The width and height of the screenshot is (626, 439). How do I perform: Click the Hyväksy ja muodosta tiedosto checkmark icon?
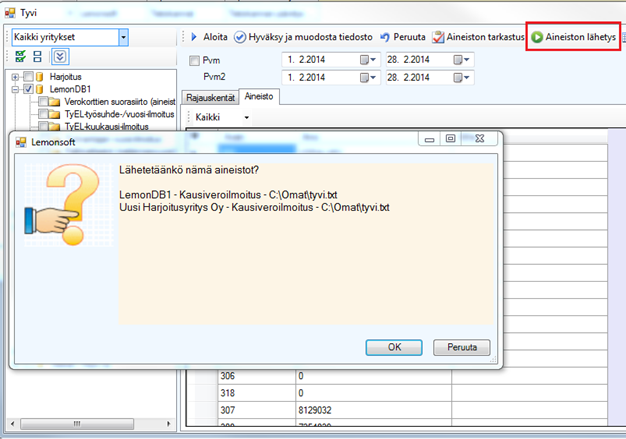(240, 37)
